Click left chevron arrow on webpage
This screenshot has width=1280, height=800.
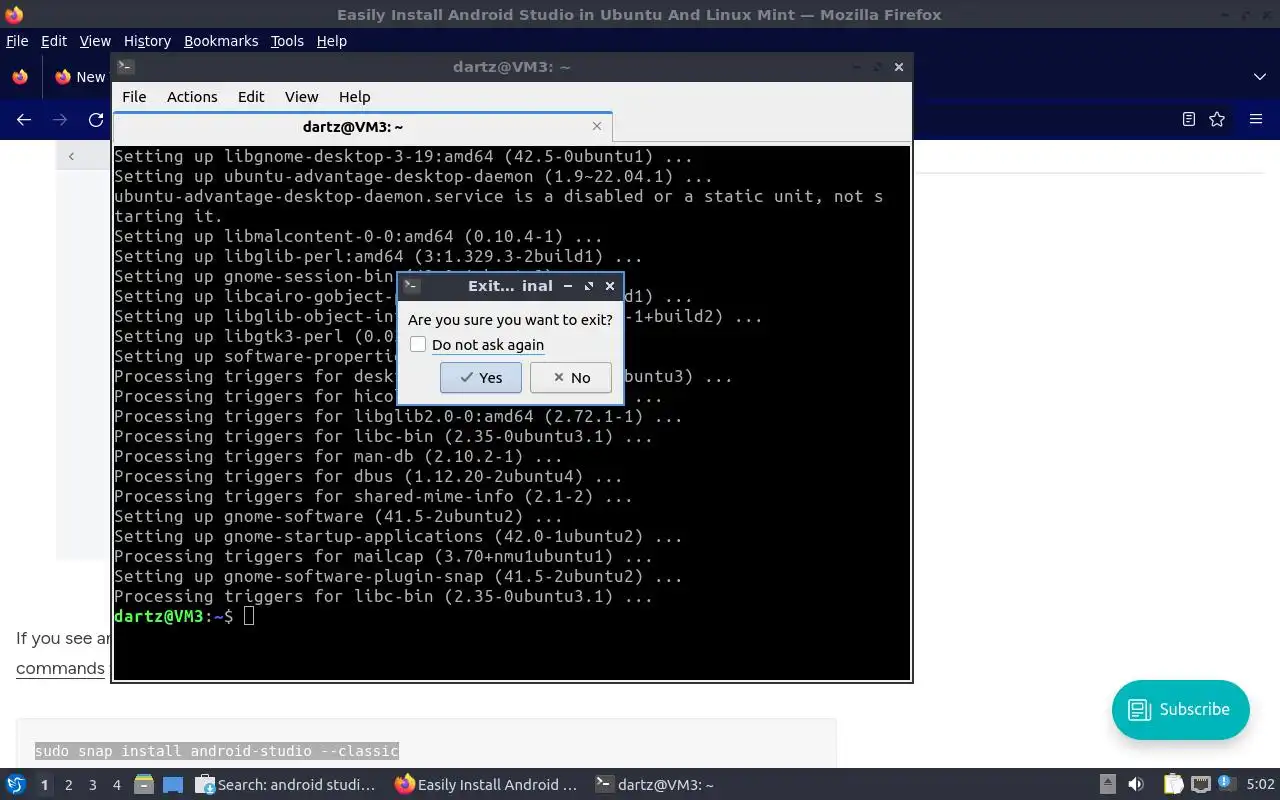tap(71, 156)
